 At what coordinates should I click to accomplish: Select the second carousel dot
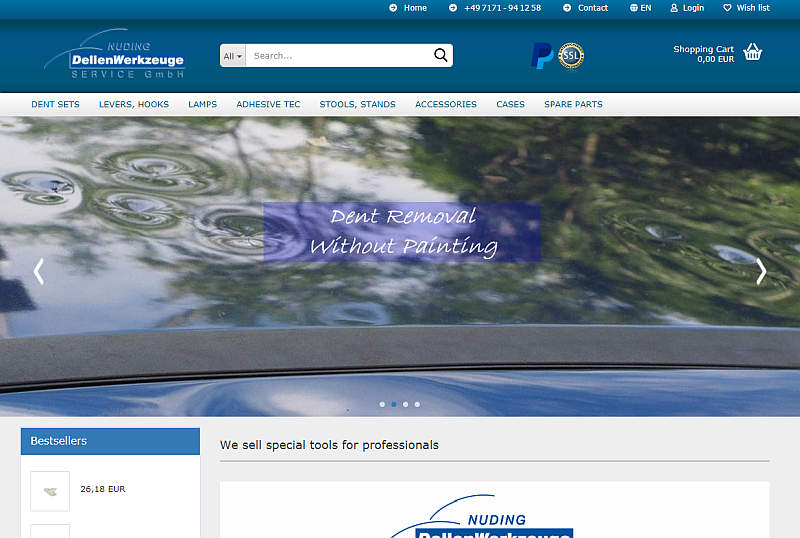(394, 404)
